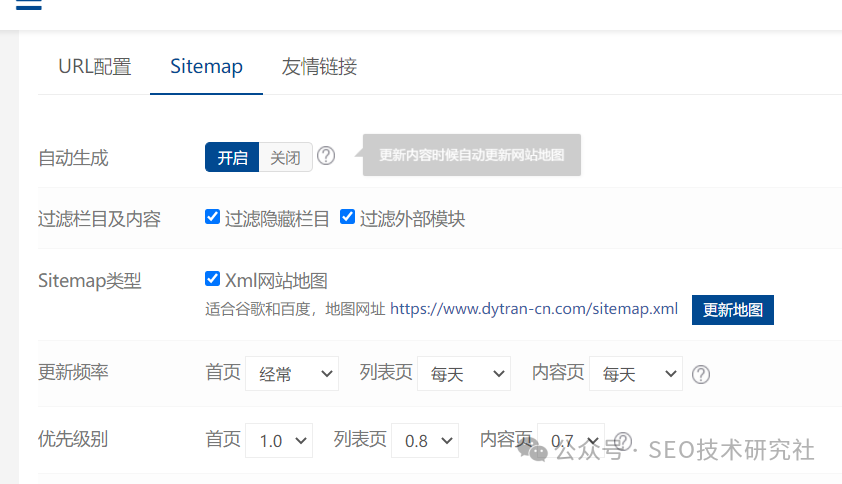Switch auto-generate to 开启

(232, 157)
